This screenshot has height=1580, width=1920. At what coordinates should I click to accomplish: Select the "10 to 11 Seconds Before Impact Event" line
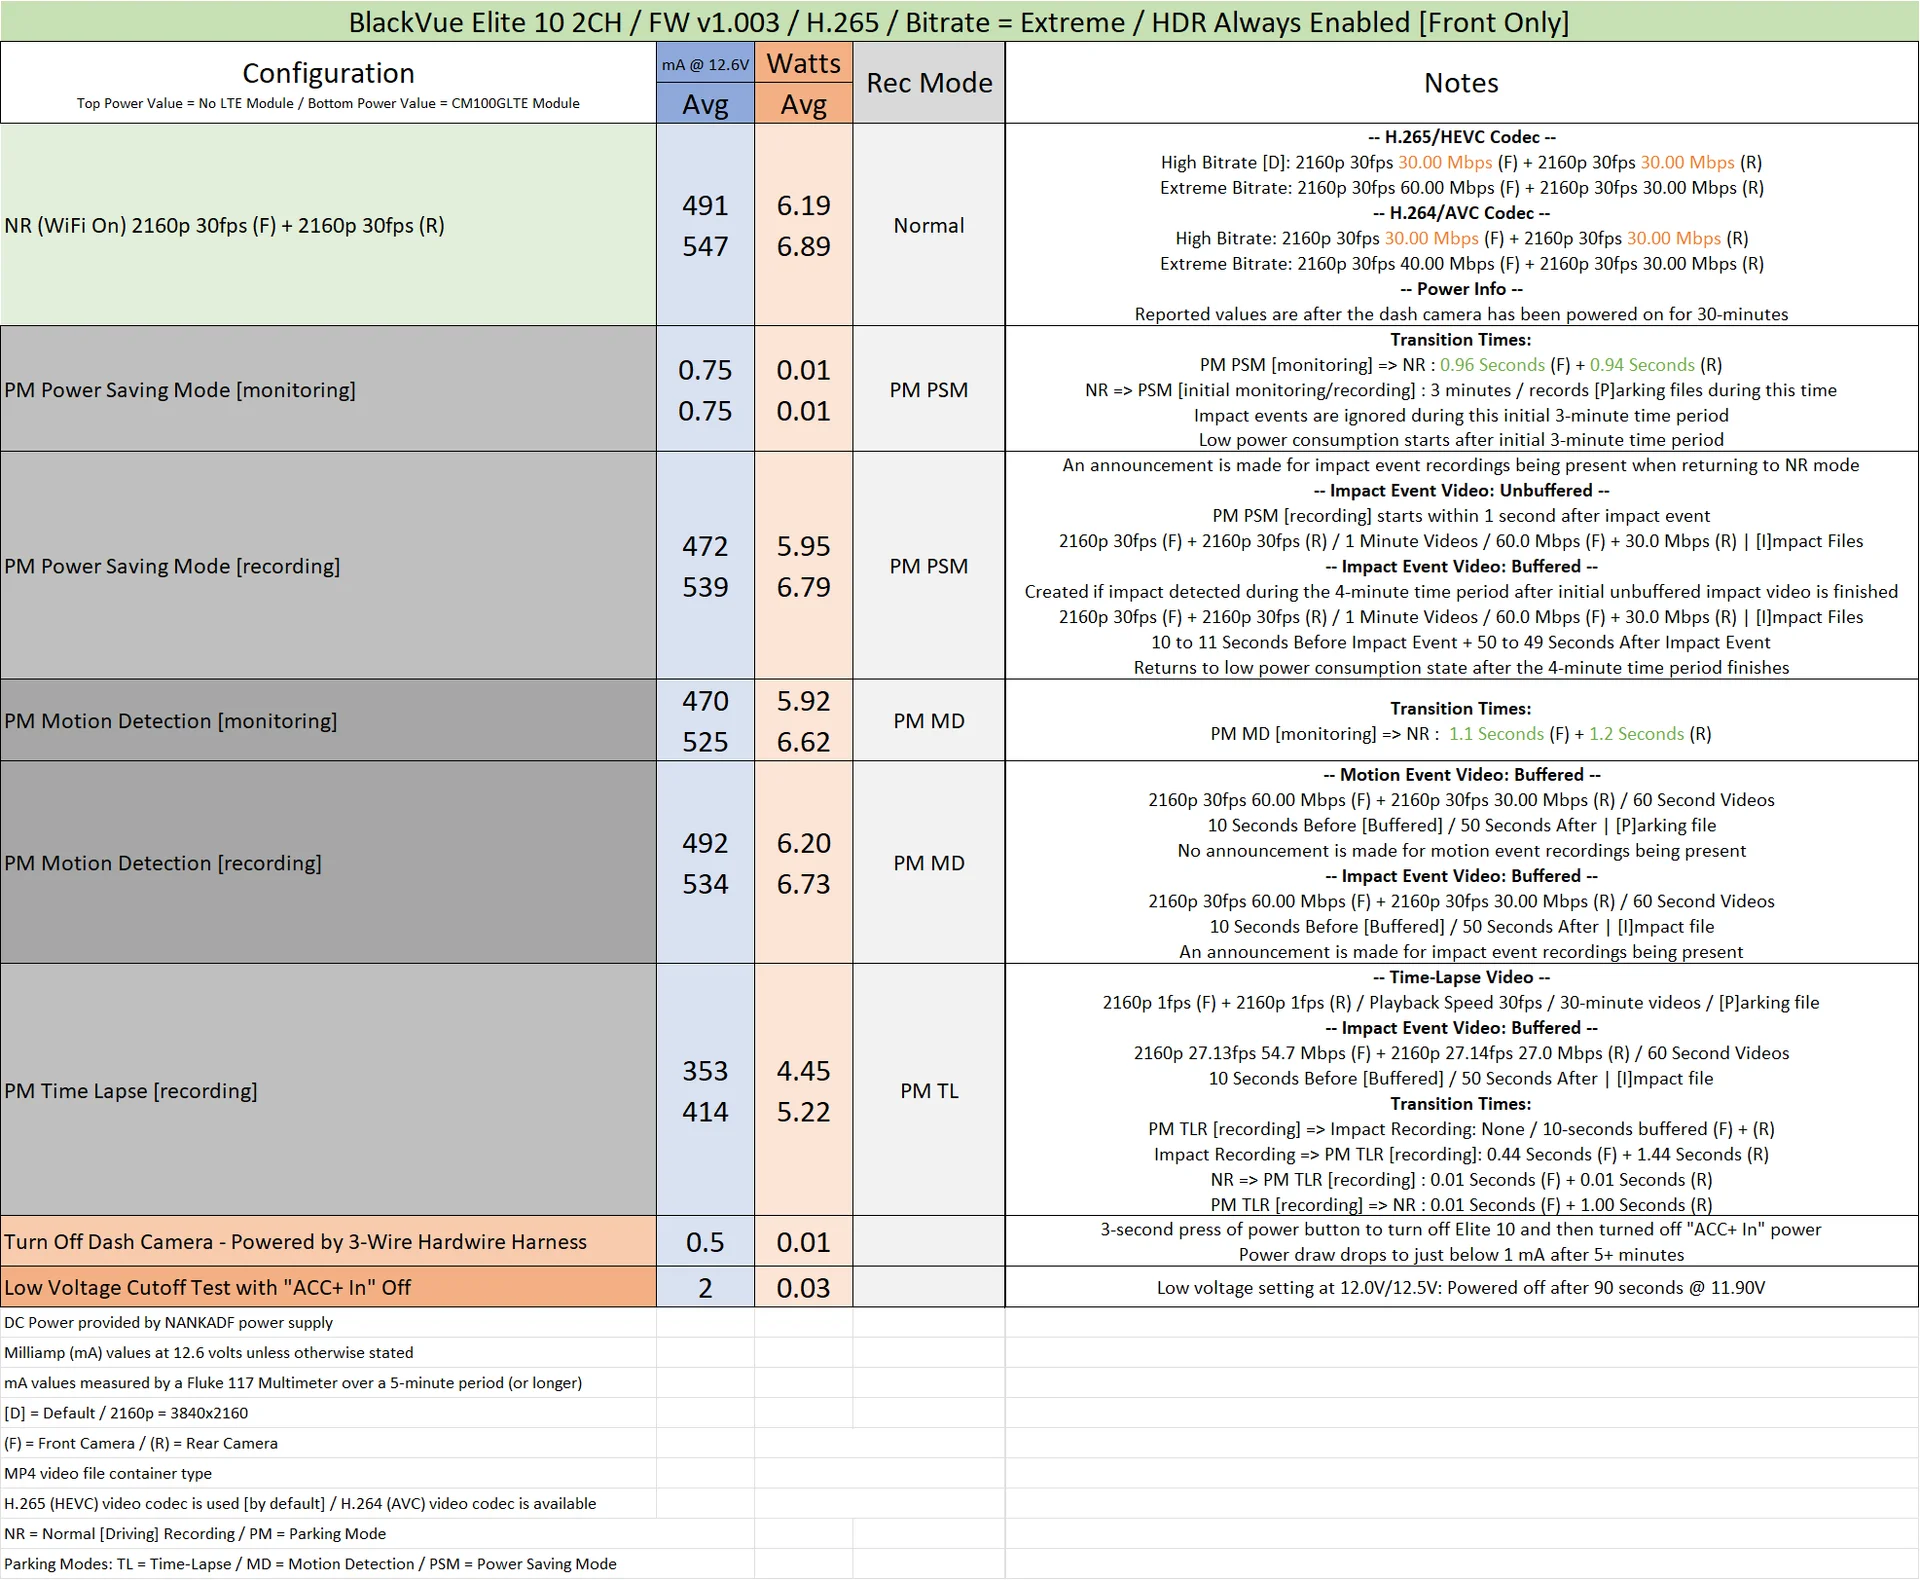[x=1461, y=642]
